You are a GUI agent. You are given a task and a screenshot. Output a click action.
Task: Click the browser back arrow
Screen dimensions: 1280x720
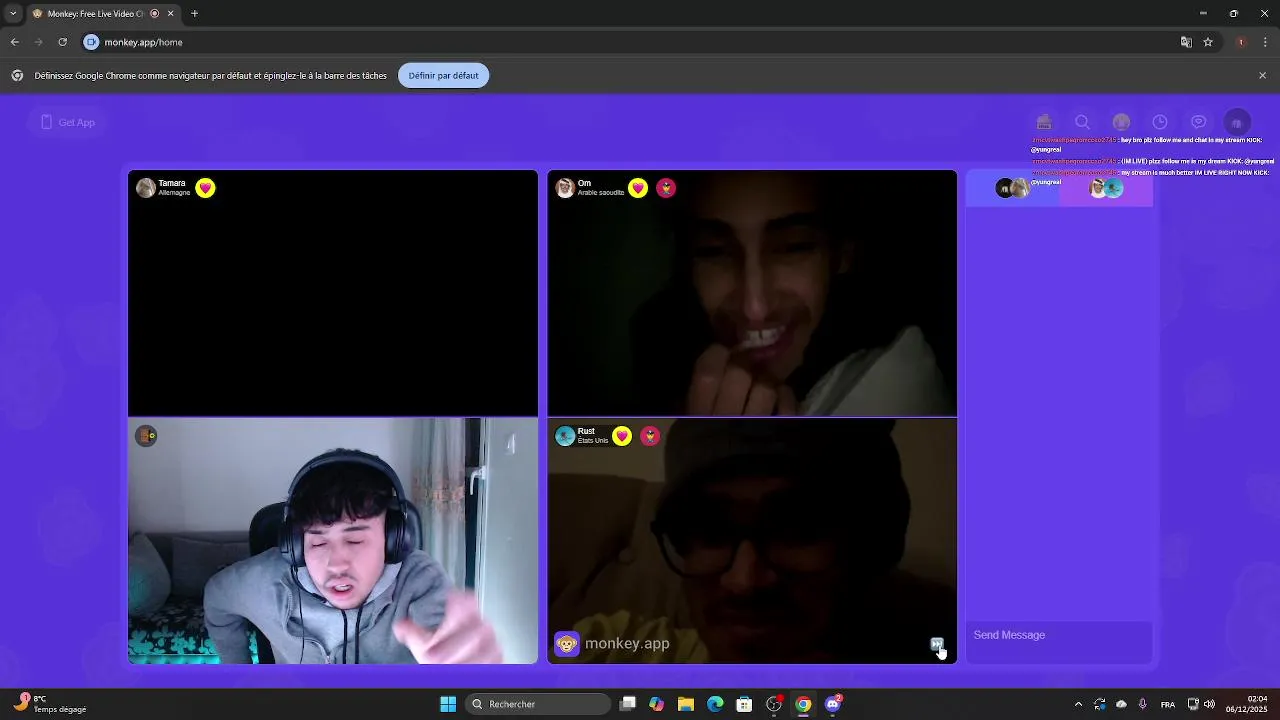pos(15,42)
